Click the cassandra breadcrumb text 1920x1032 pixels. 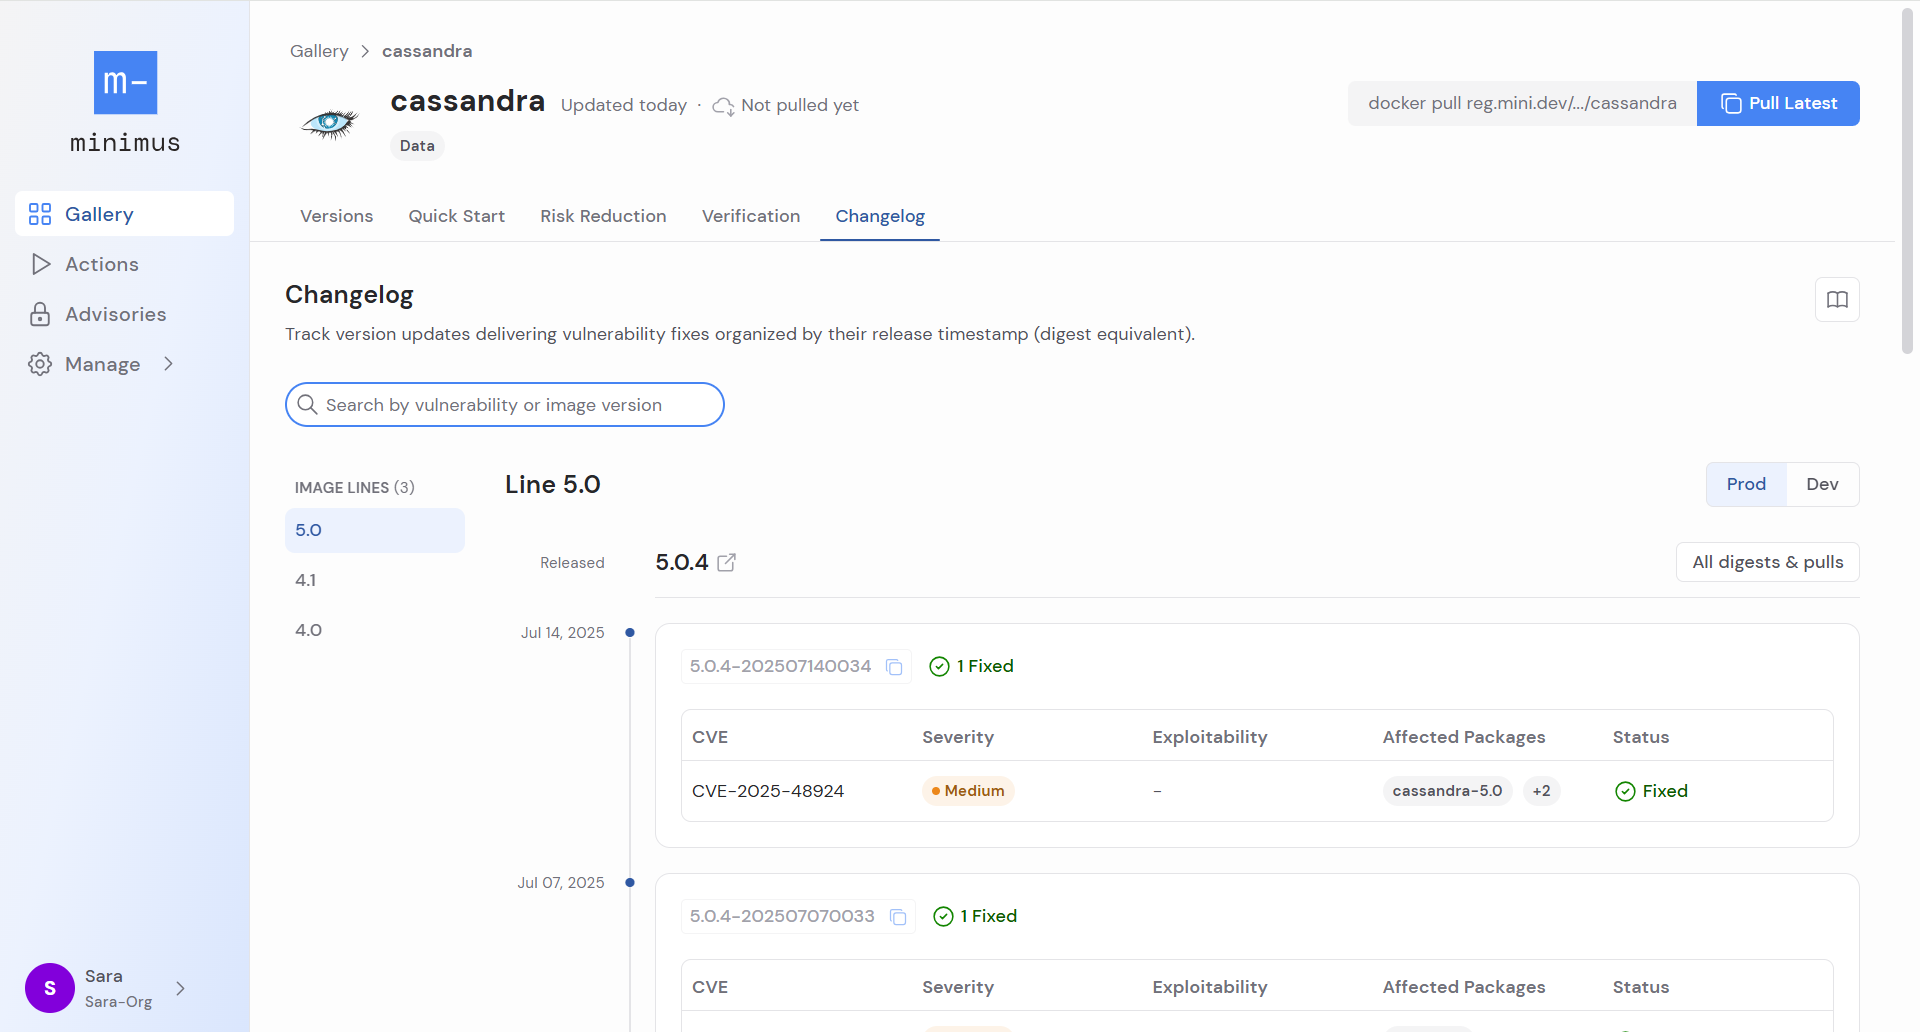(427, 51)
